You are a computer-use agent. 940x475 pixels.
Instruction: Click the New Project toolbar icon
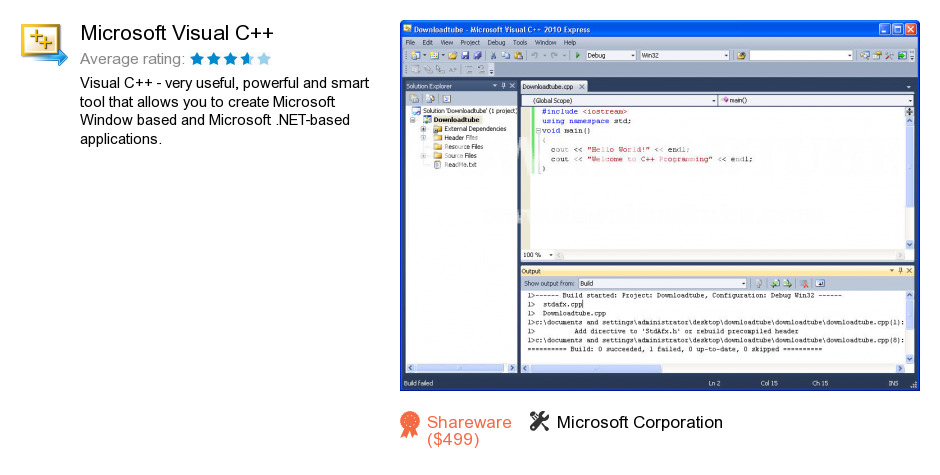pyautogui.click(x=415, y=55)
